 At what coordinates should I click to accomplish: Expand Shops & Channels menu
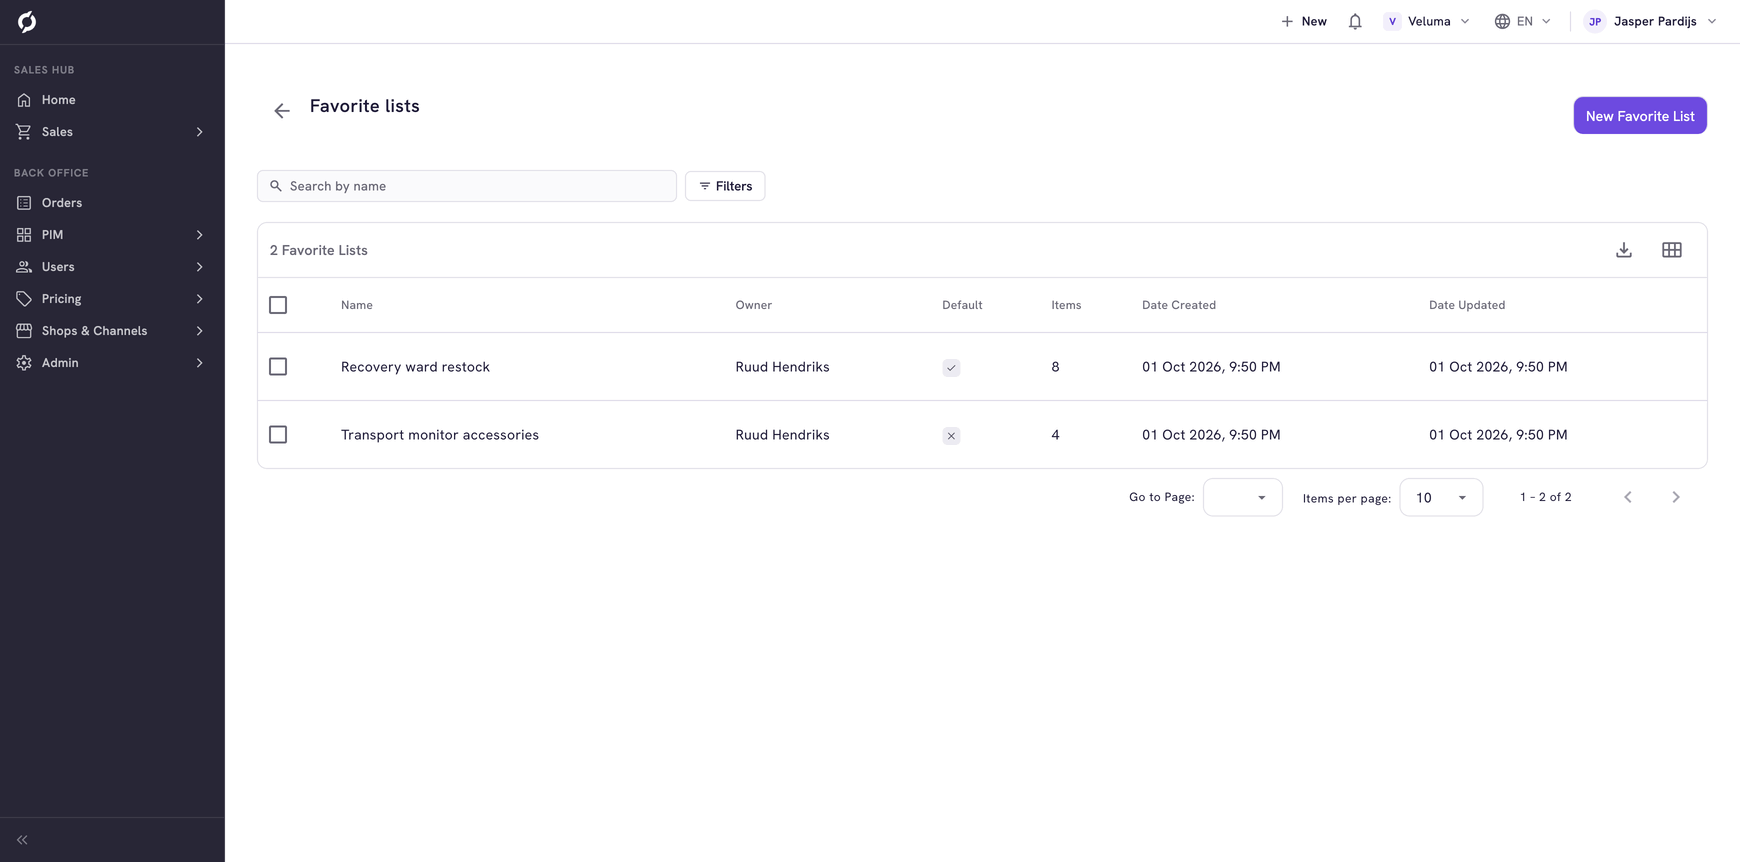tap(112, 331)
